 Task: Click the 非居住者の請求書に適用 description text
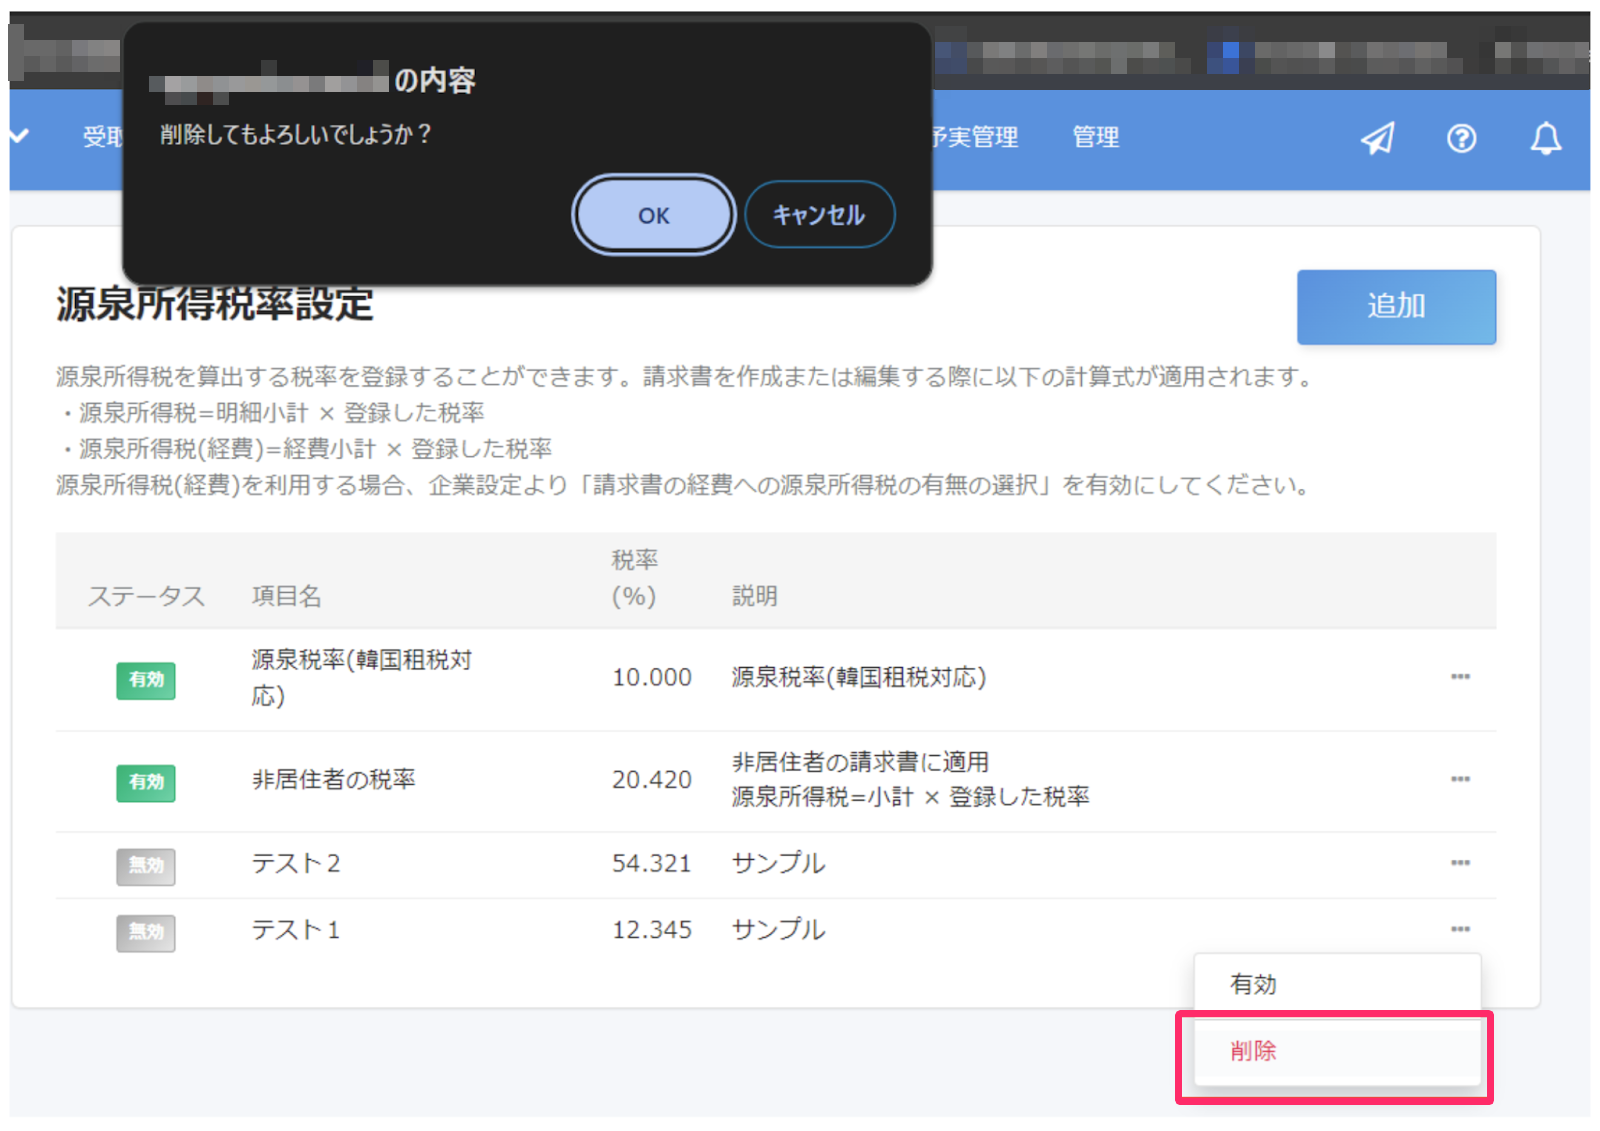(x=860, y=762)
